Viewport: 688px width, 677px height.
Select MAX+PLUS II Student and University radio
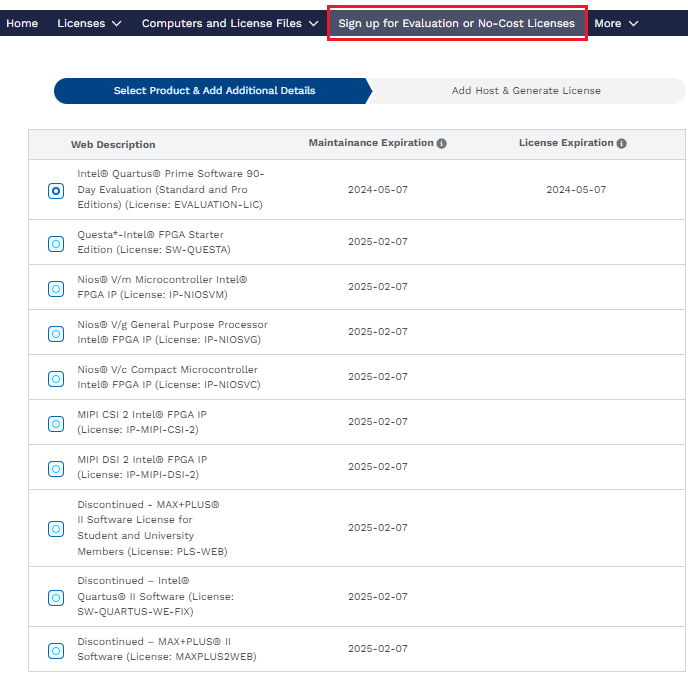[x=56, y=529]
